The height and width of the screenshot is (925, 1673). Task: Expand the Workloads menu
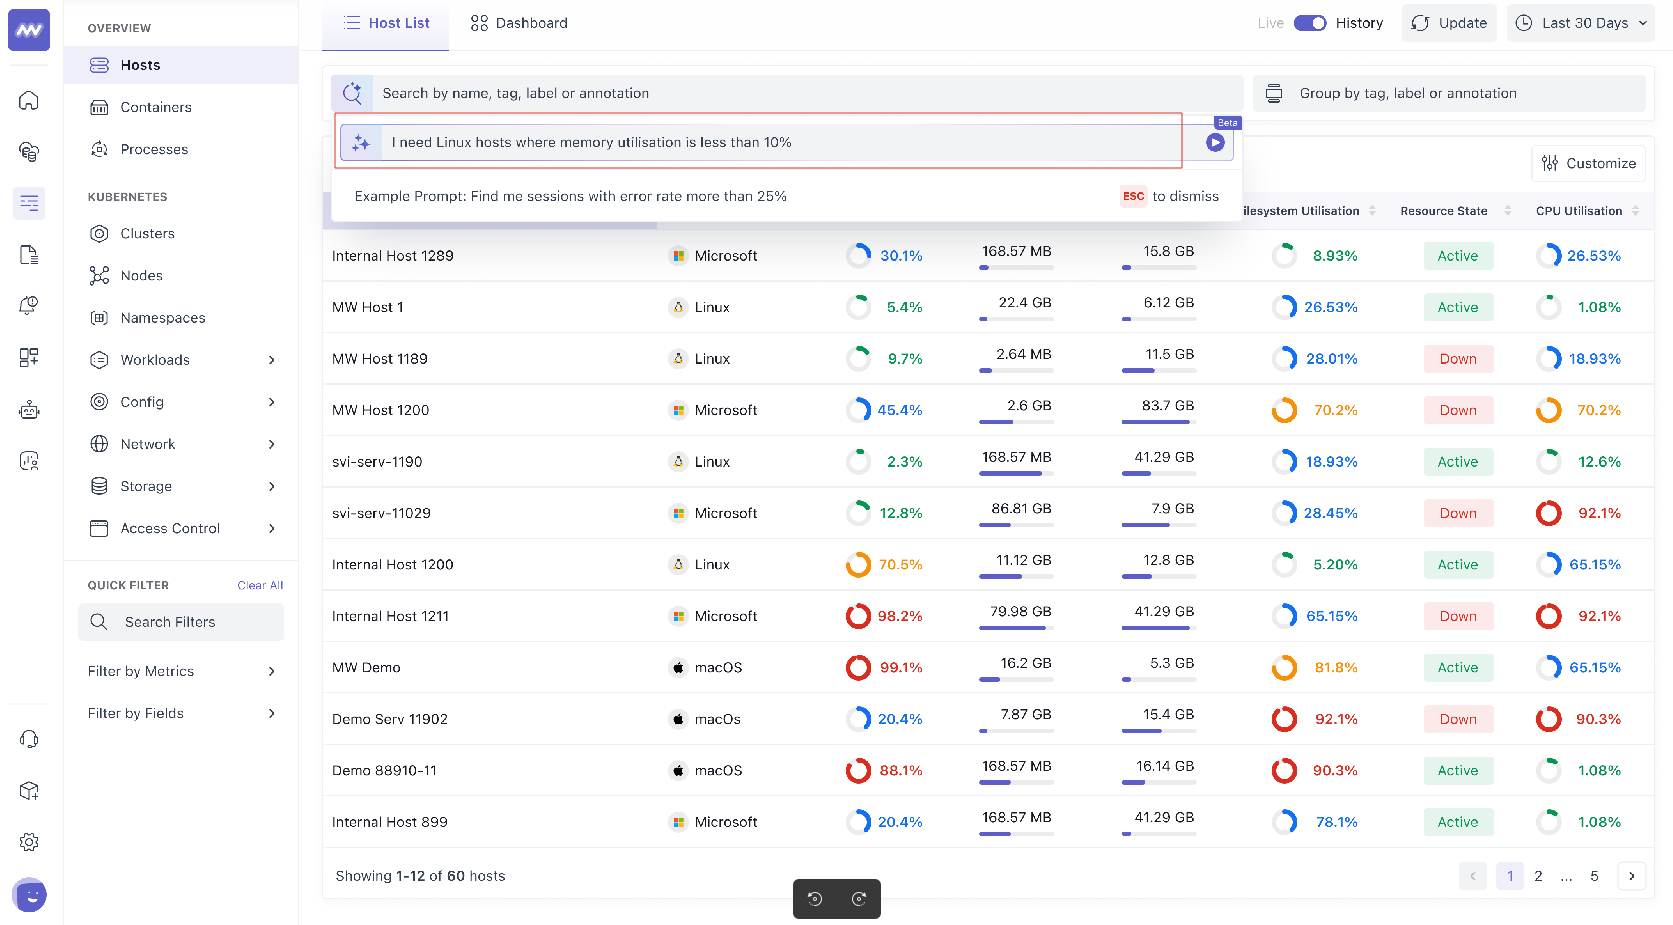(182, 360)
